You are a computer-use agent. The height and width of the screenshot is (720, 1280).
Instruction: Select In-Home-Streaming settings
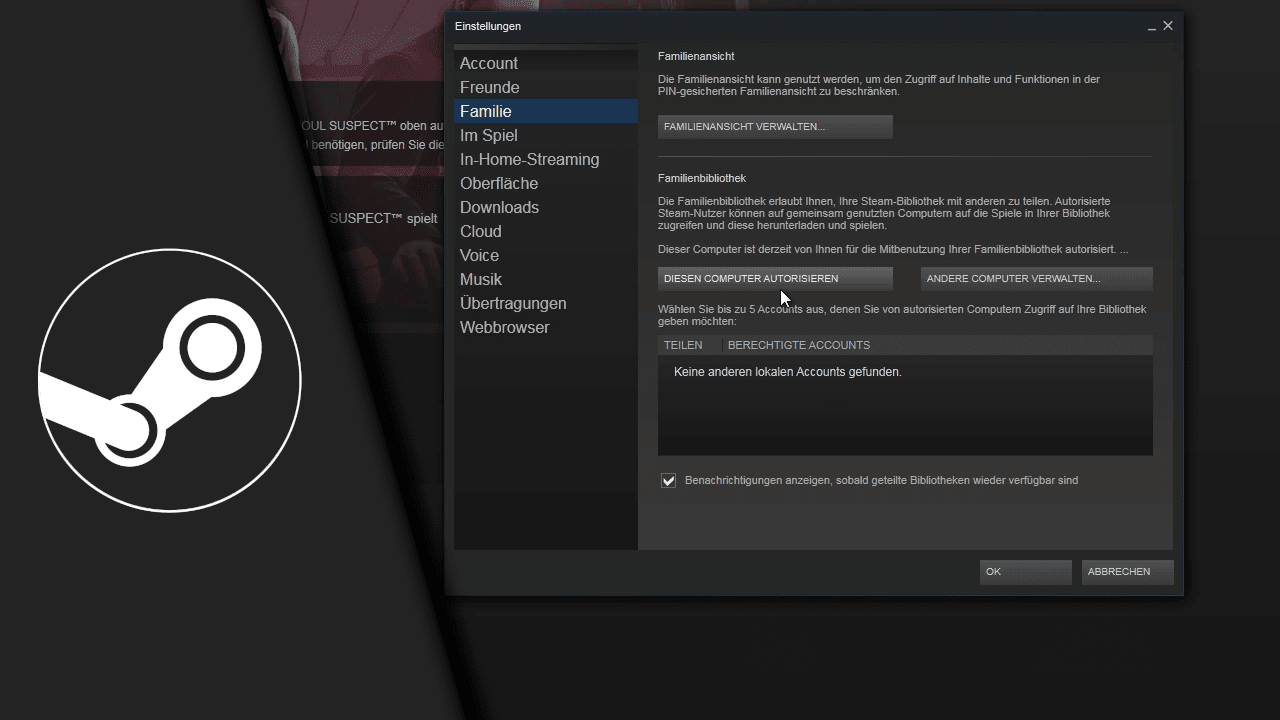[x=529, y=159]
